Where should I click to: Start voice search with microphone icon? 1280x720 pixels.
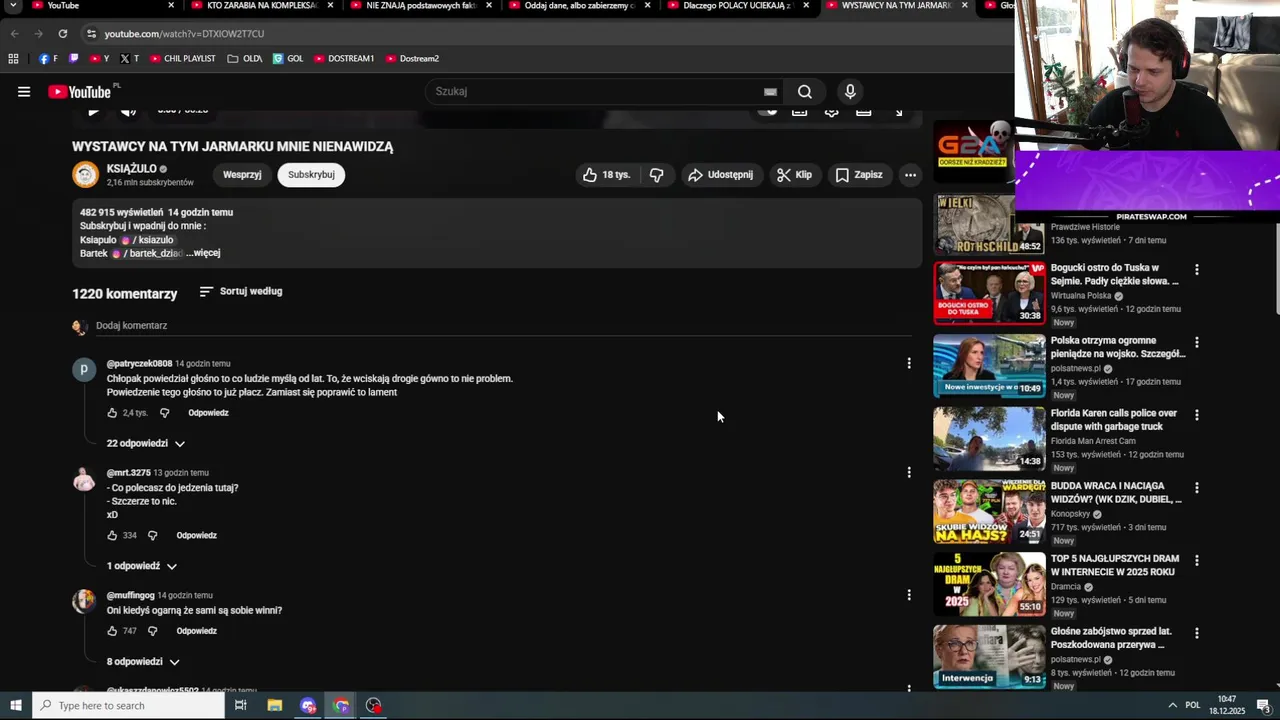[850, 92]
